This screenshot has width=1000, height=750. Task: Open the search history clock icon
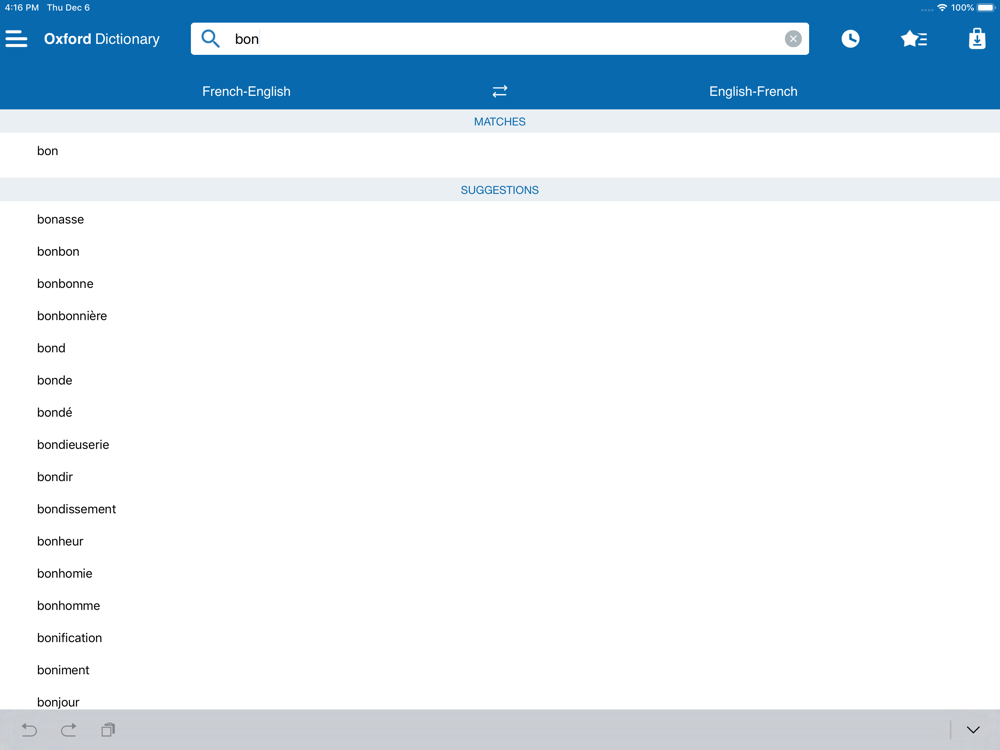coord(850,39)
